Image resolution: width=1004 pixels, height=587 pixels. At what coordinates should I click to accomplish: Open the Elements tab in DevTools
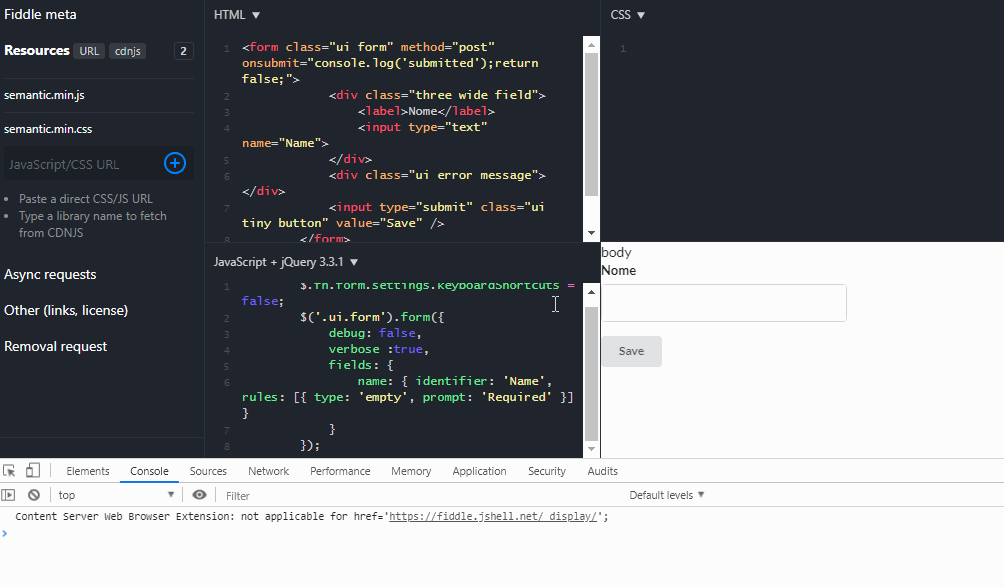pyautogui.click(x=88, y=470)
